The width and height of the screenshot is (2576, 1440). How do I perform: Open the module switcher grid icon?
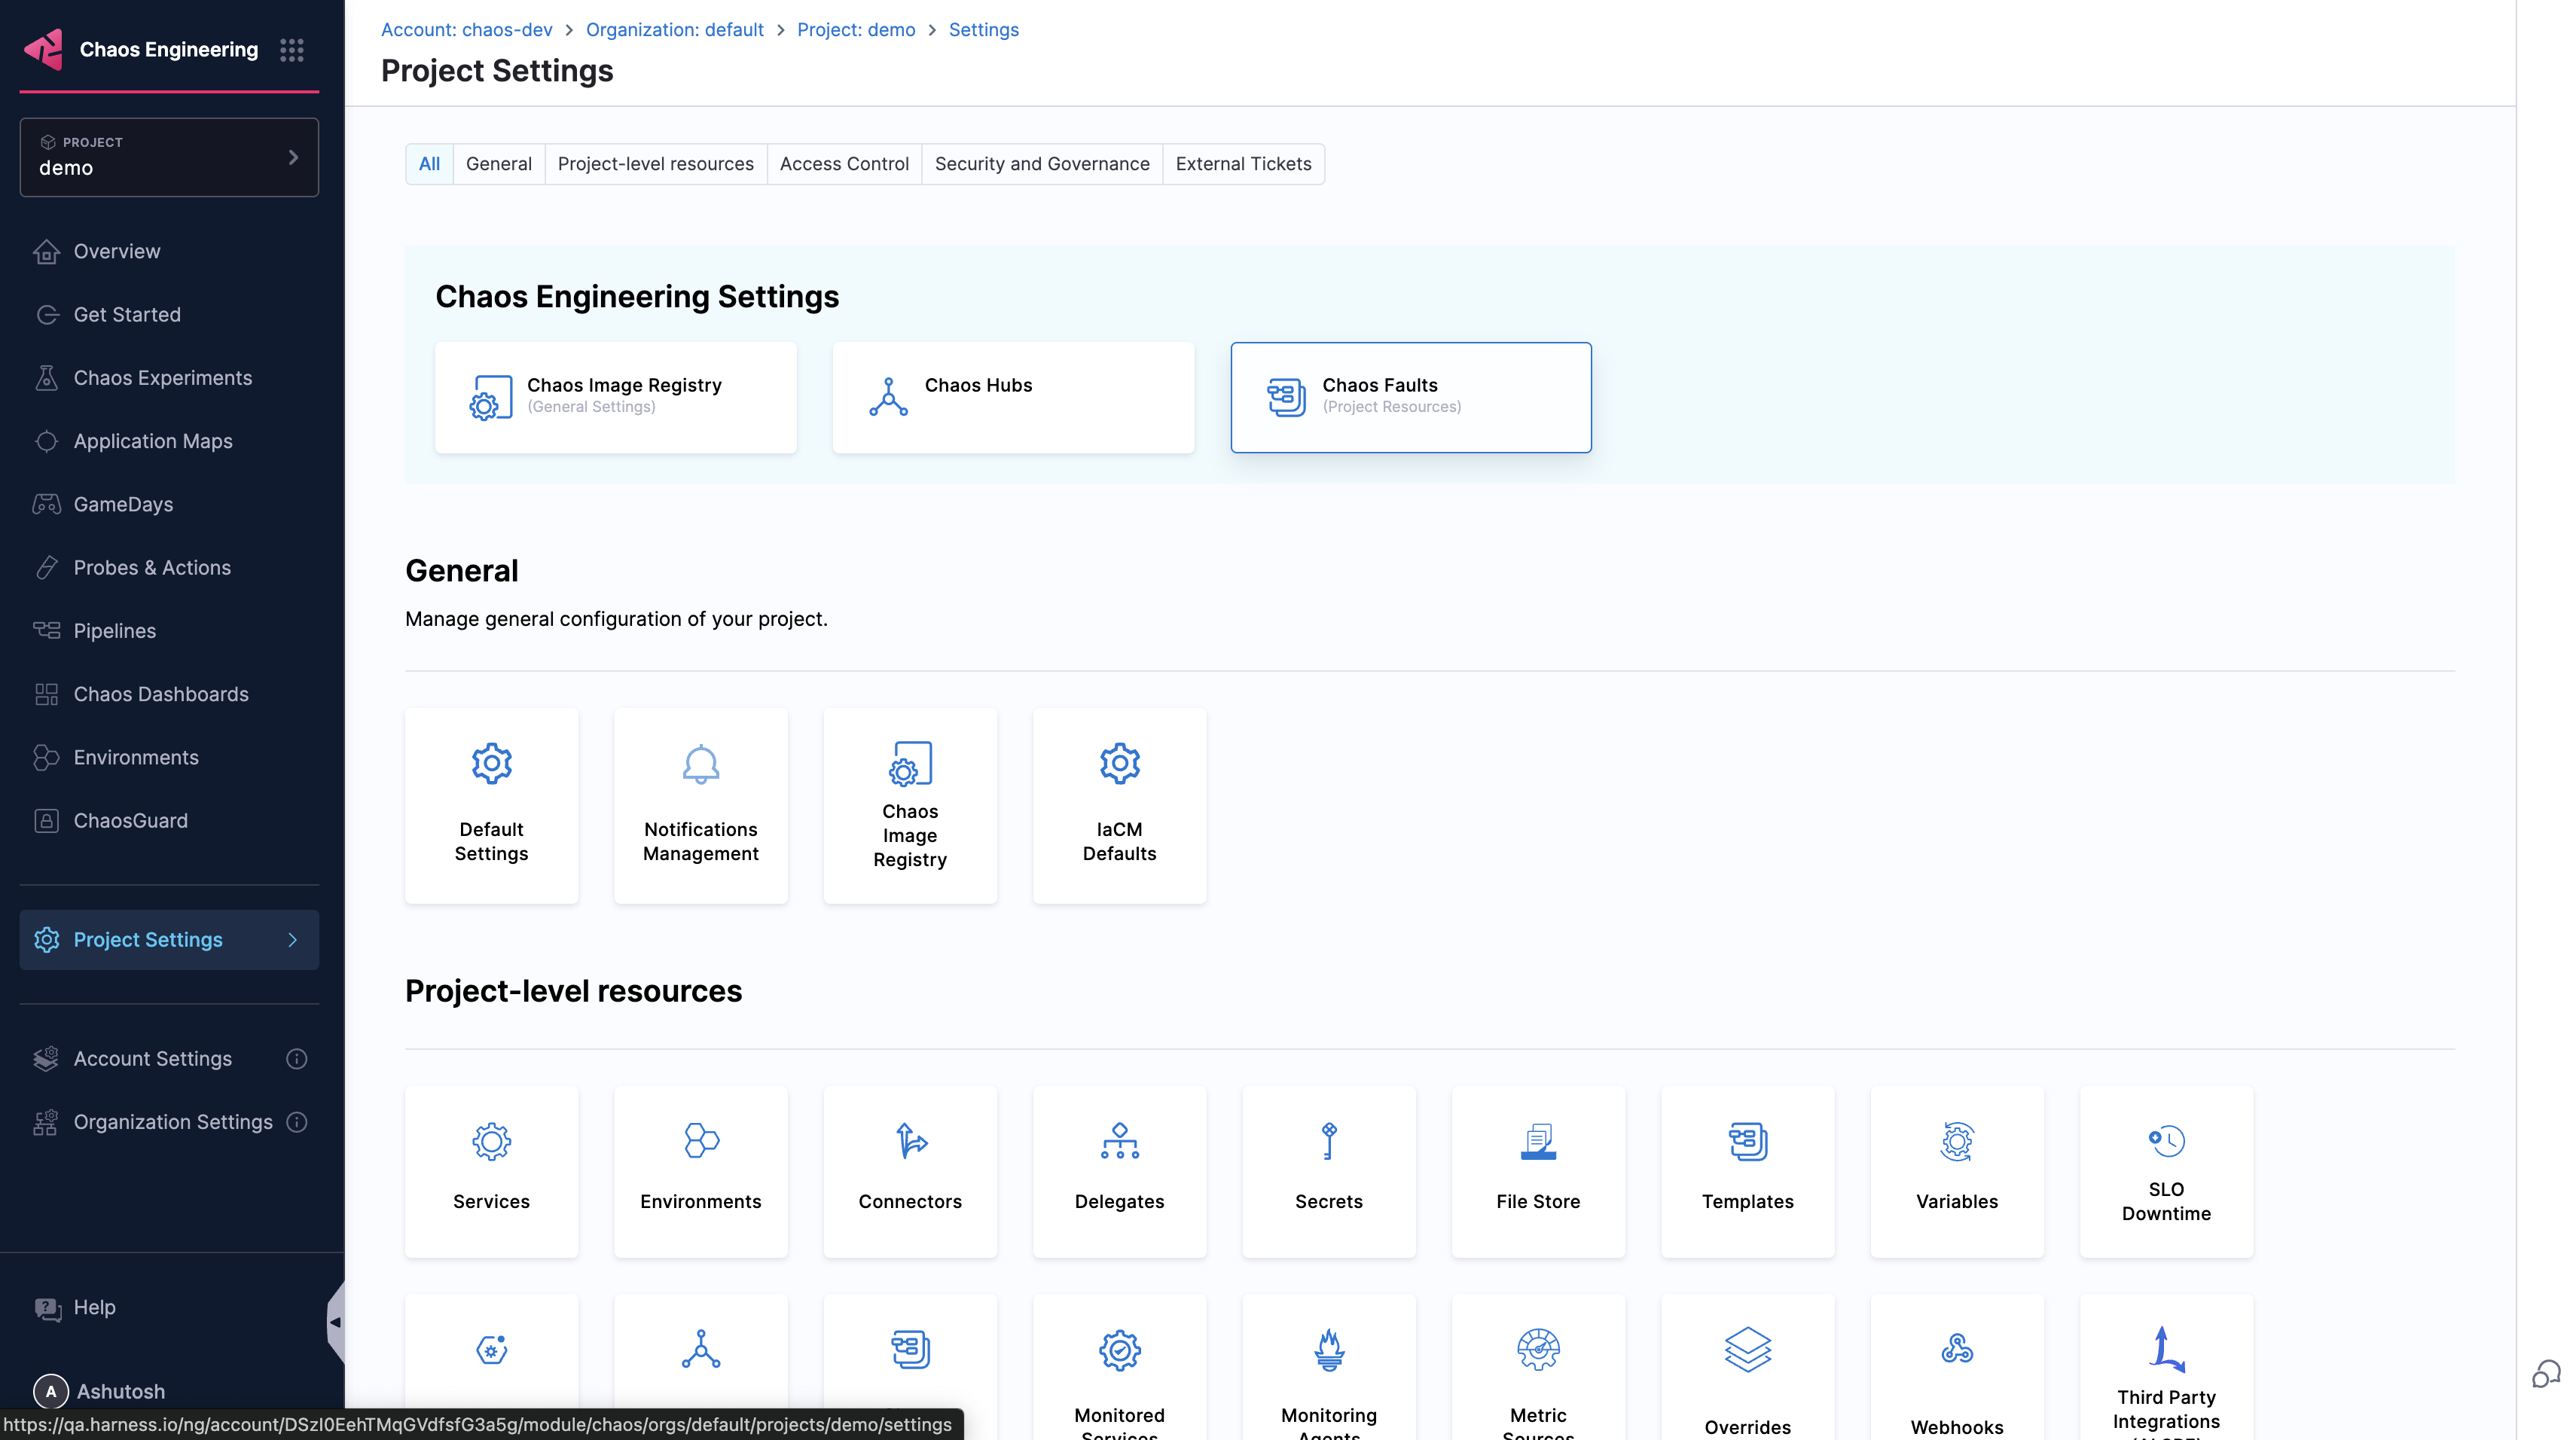coord(291,50)
